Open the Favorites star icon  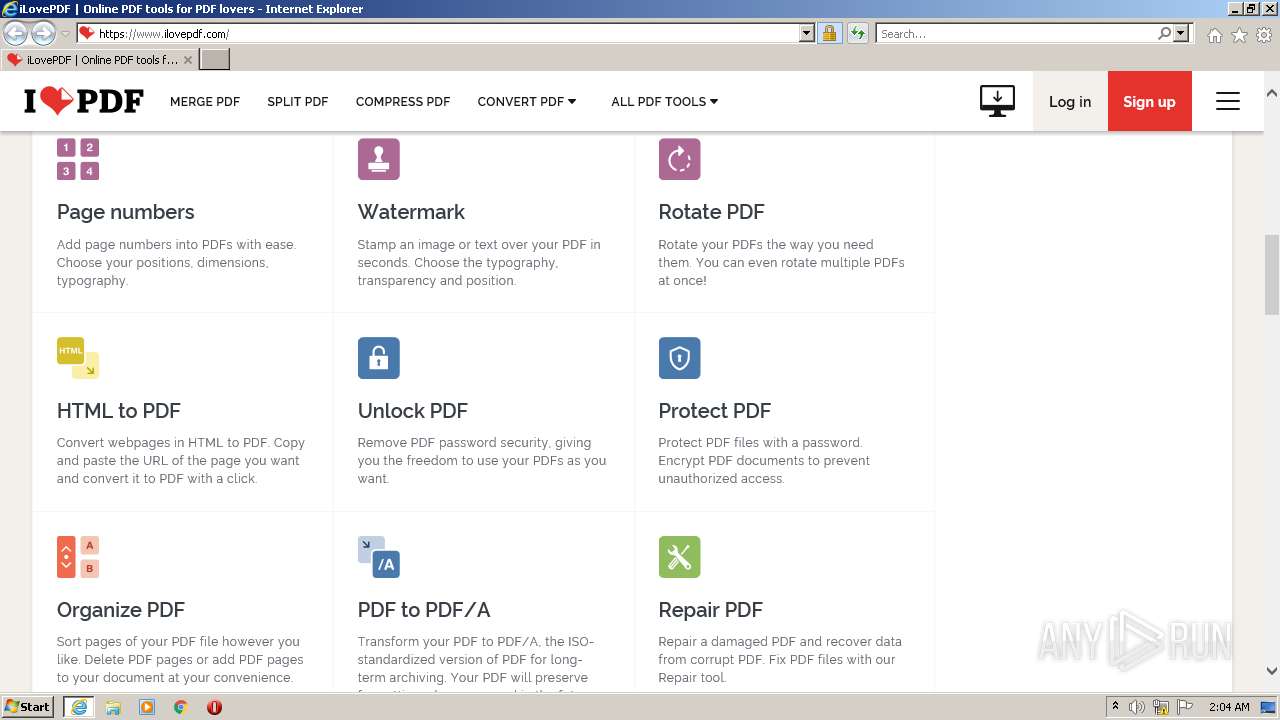[1239, 35]
